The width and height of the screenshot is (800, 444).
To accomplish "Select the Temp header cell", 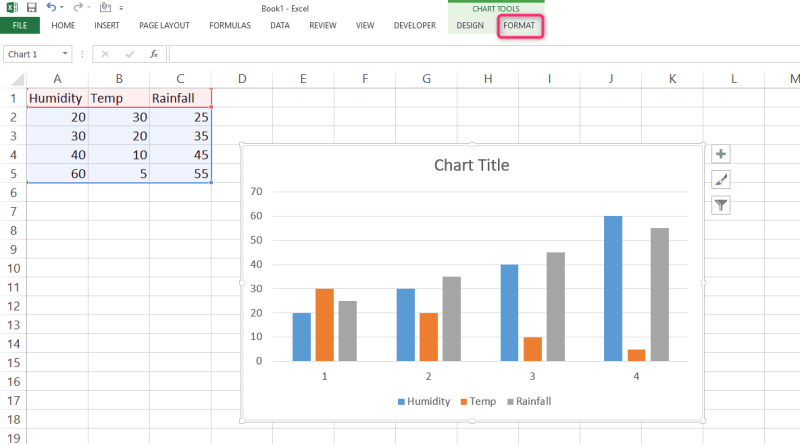I will (x=119, y=98).
